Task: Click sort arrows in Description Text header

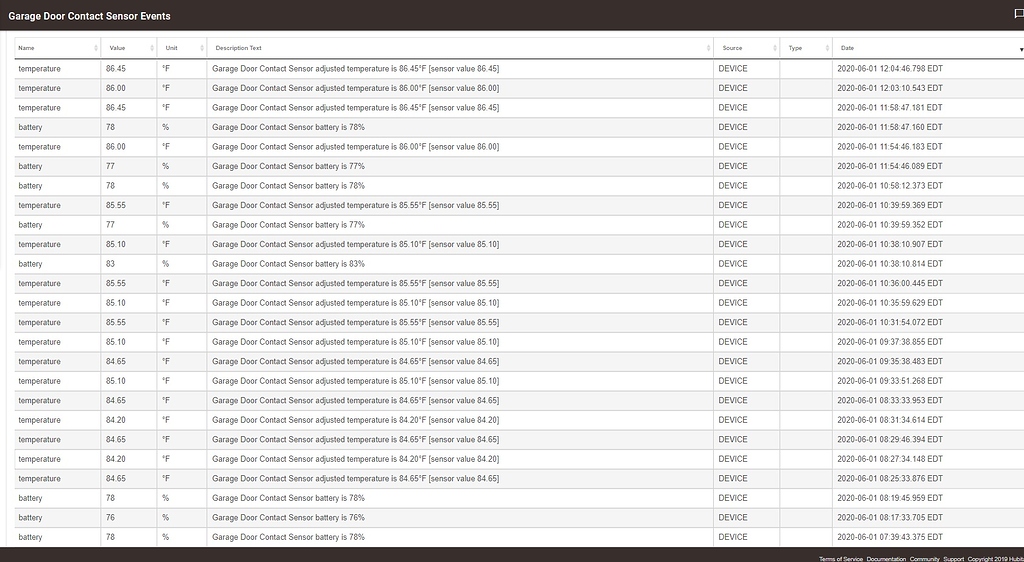Action: click(x=709, y=48)
